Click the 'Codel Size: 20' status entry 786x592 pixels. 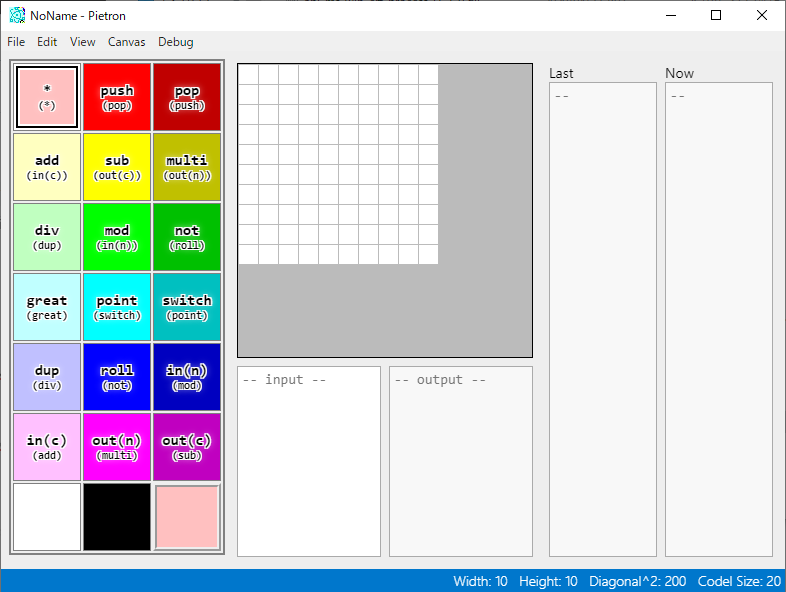(x=739, y=581)
